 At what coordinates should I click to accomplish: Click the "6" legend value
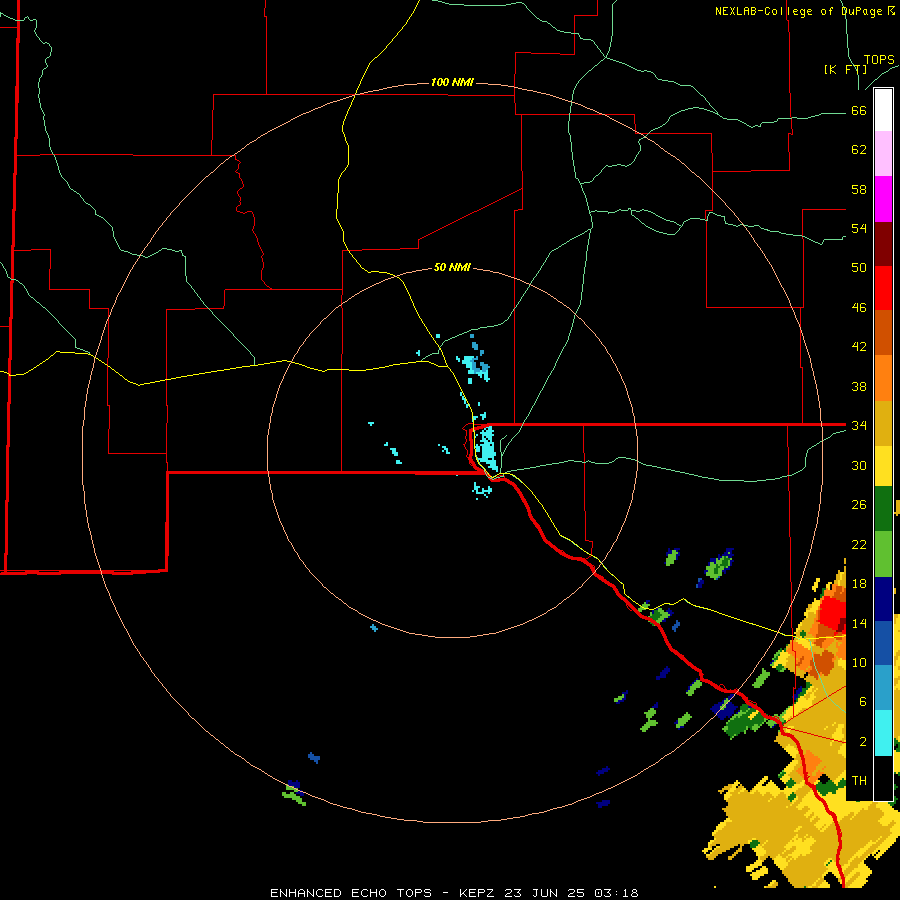[863, 701]
